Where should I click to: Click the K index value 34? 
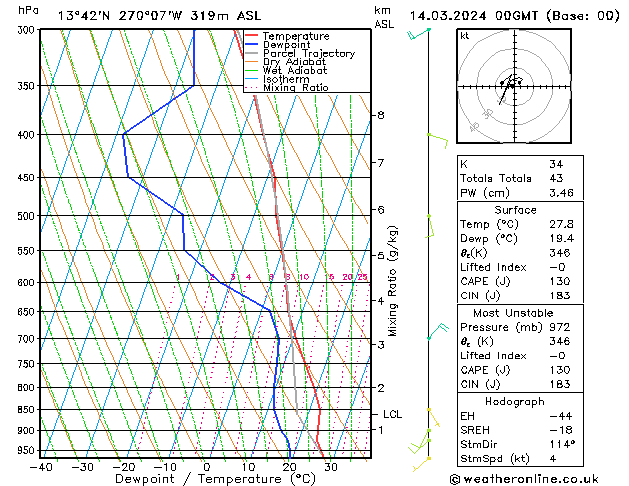point(556,164)
